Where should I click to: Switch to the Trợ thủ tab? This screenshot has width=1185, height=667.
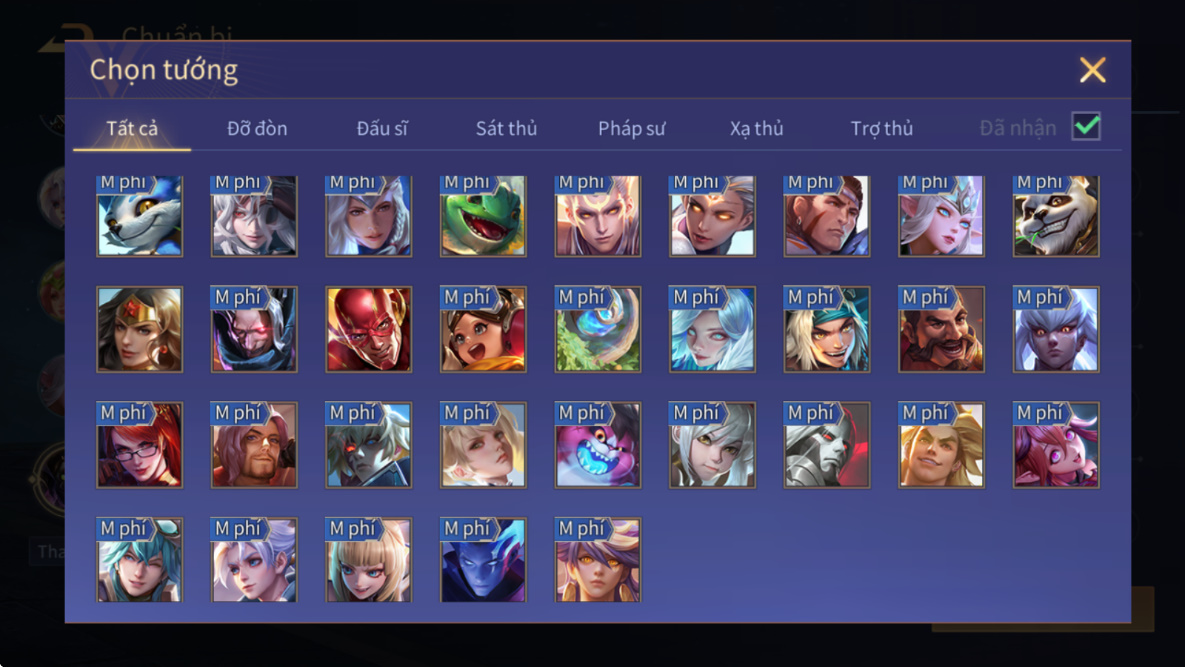[x=882, y=128]
